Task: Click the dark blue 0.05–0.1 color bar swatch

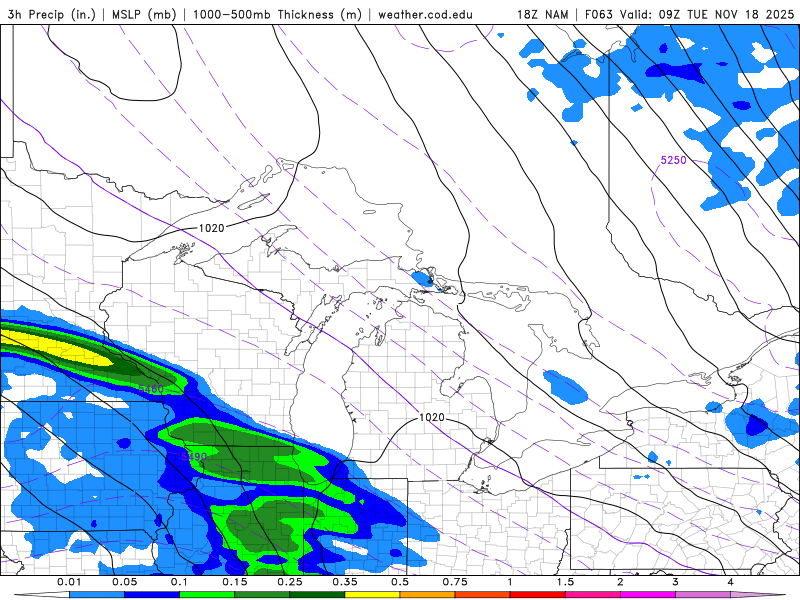Action: tap(152, 595)
